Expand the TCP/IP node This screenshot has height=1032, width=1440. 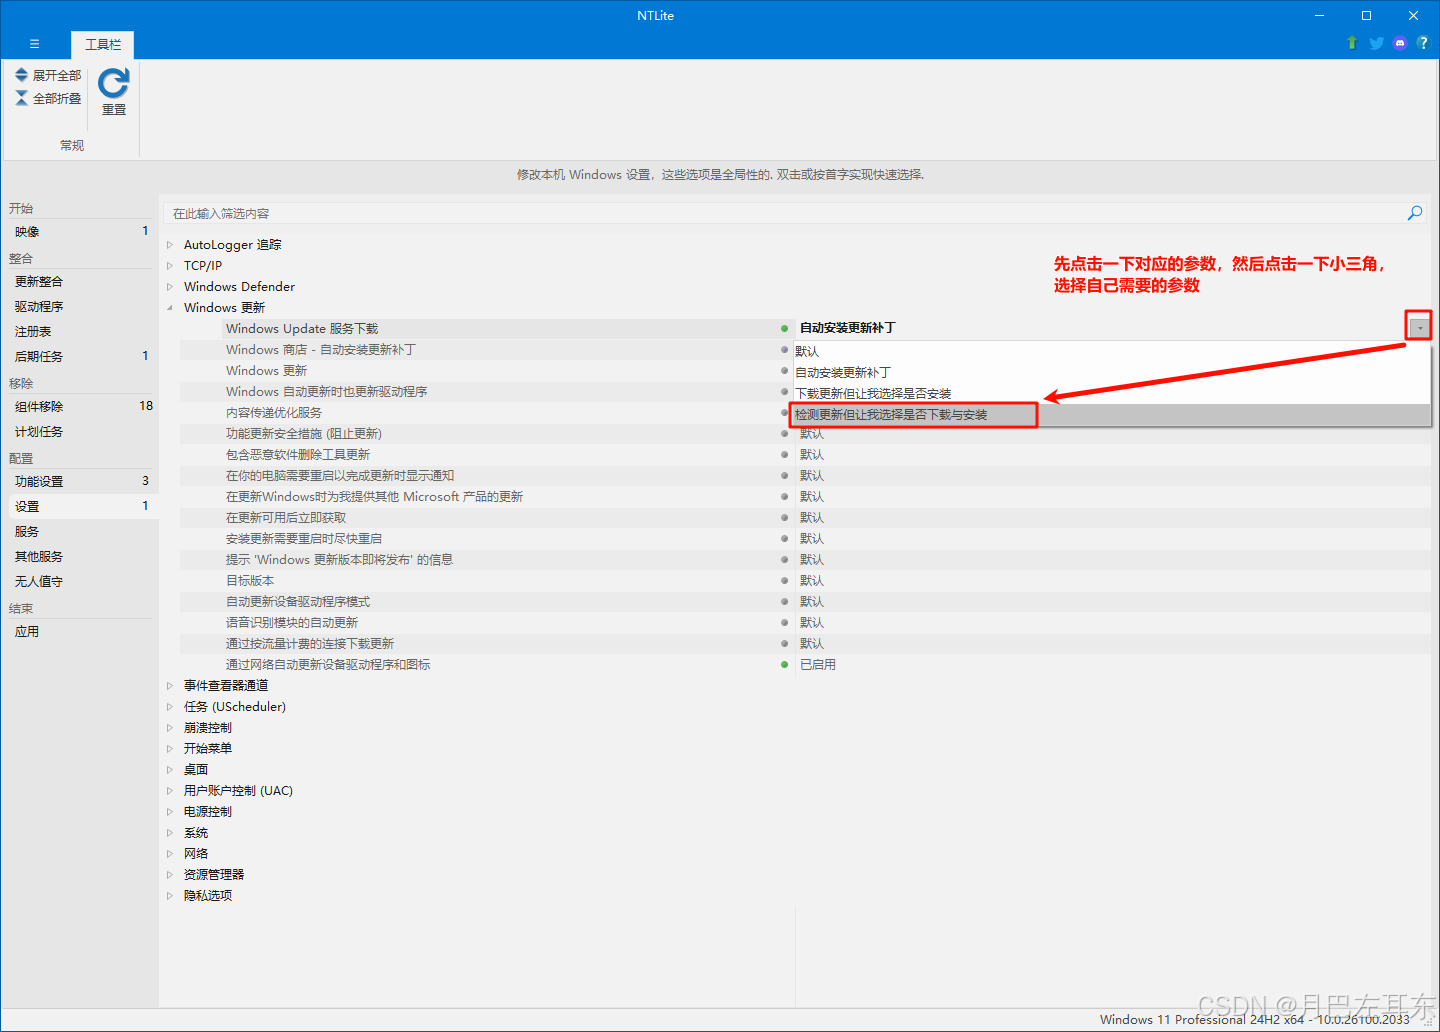170,266
